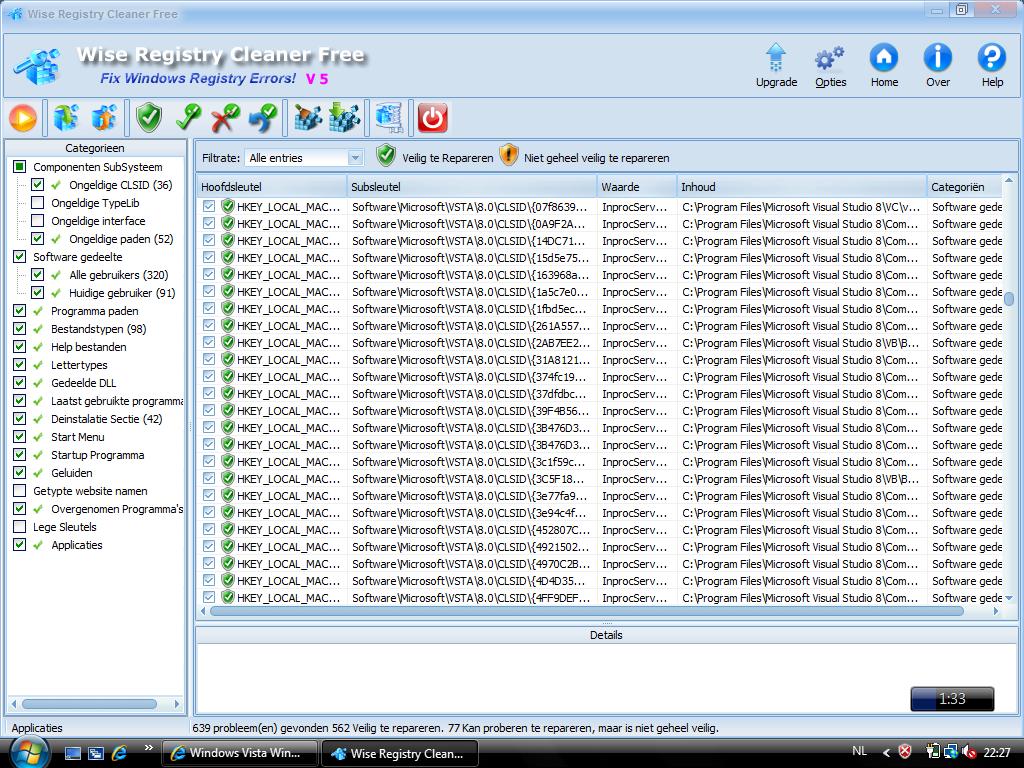Click the red security shield tray icon

click(x=904, y=752)
